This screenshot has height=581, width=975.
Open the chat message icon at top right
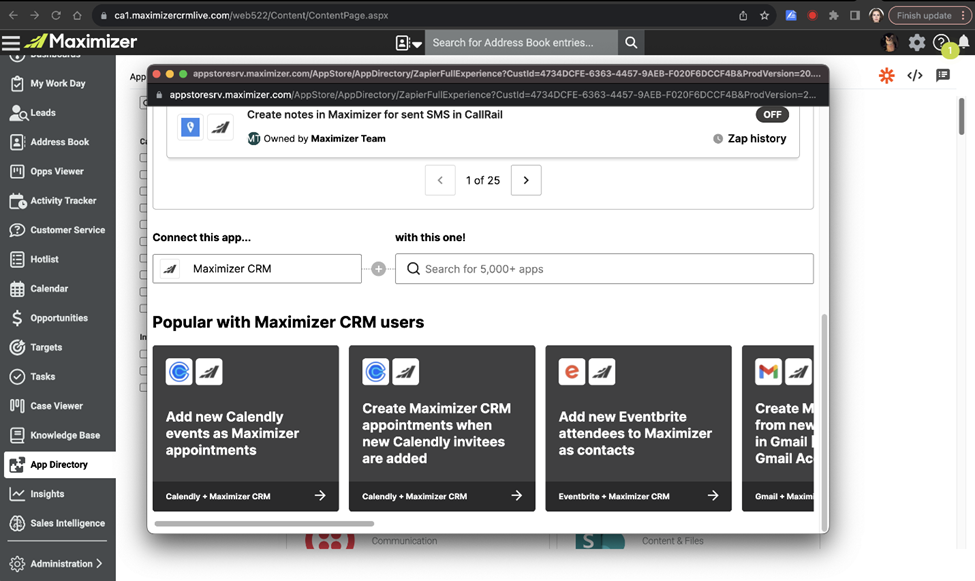pos(943,75)
